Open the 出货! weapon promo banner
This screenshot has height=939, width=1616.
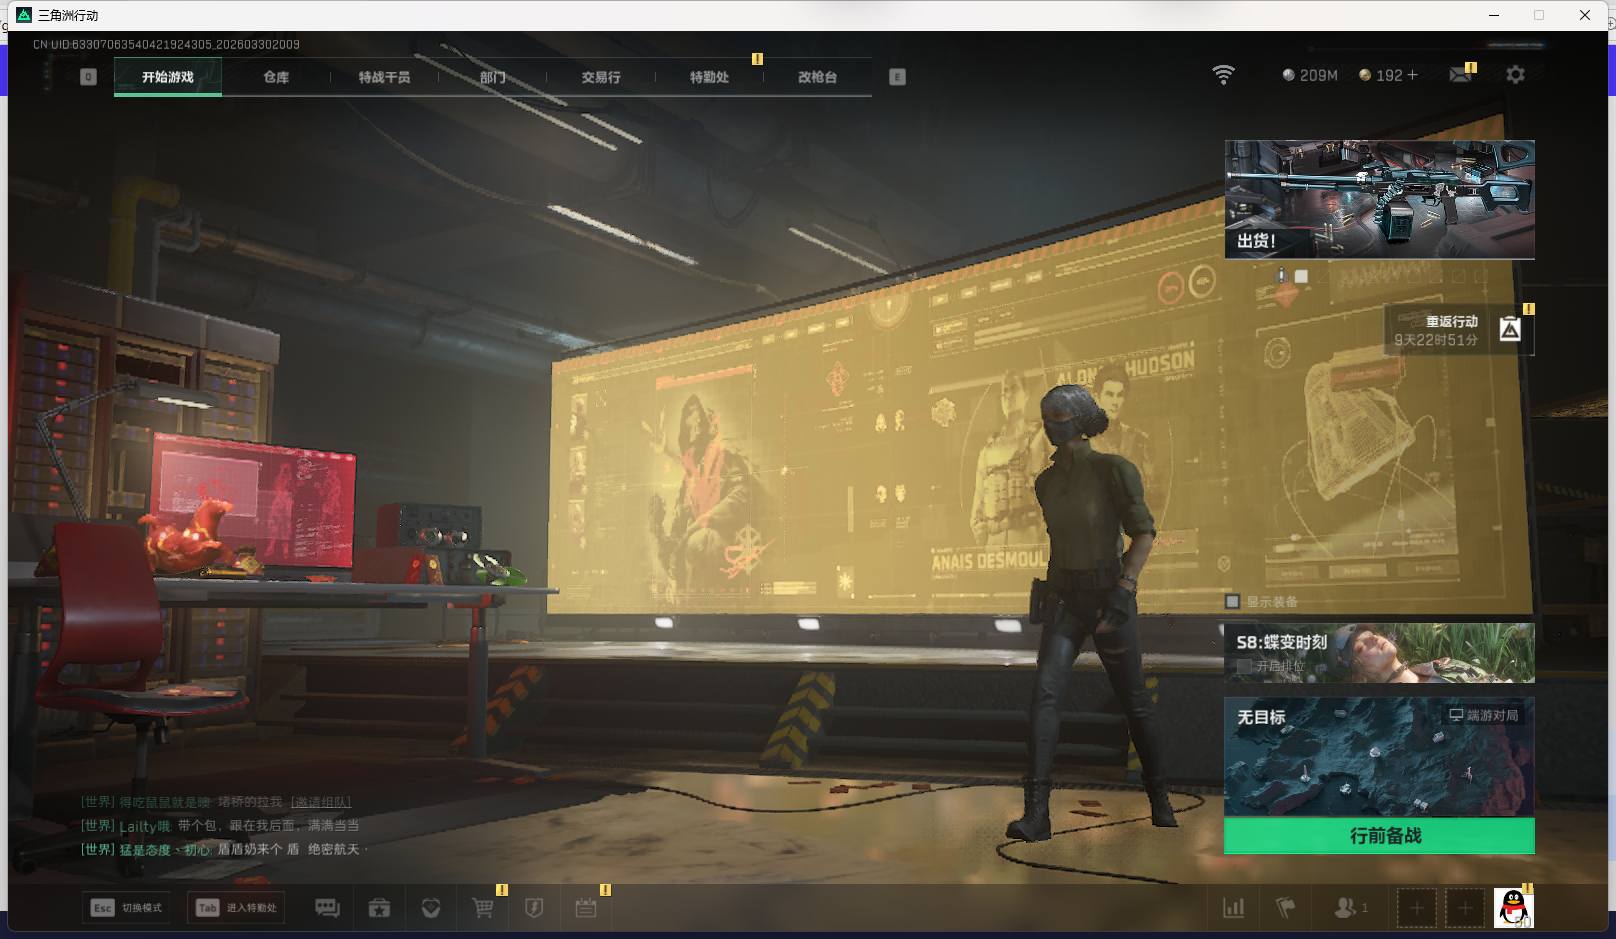click(x=1379, y=199)
